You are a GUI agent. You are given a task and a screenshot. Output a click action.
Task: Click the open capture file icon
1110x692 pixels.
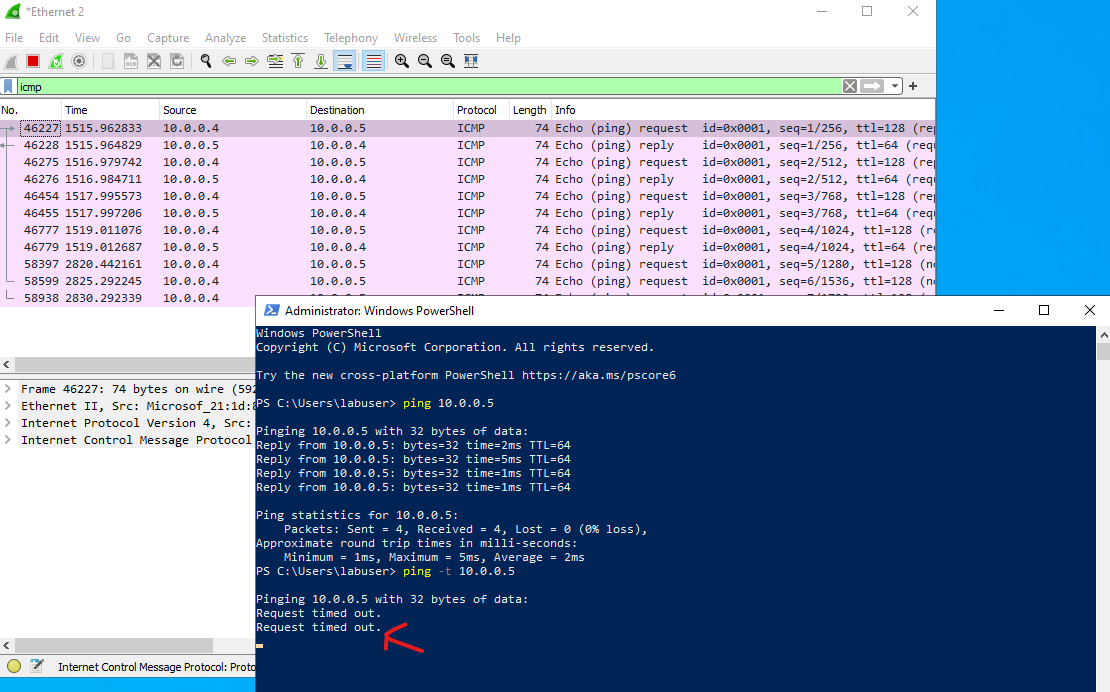[108, 62]
